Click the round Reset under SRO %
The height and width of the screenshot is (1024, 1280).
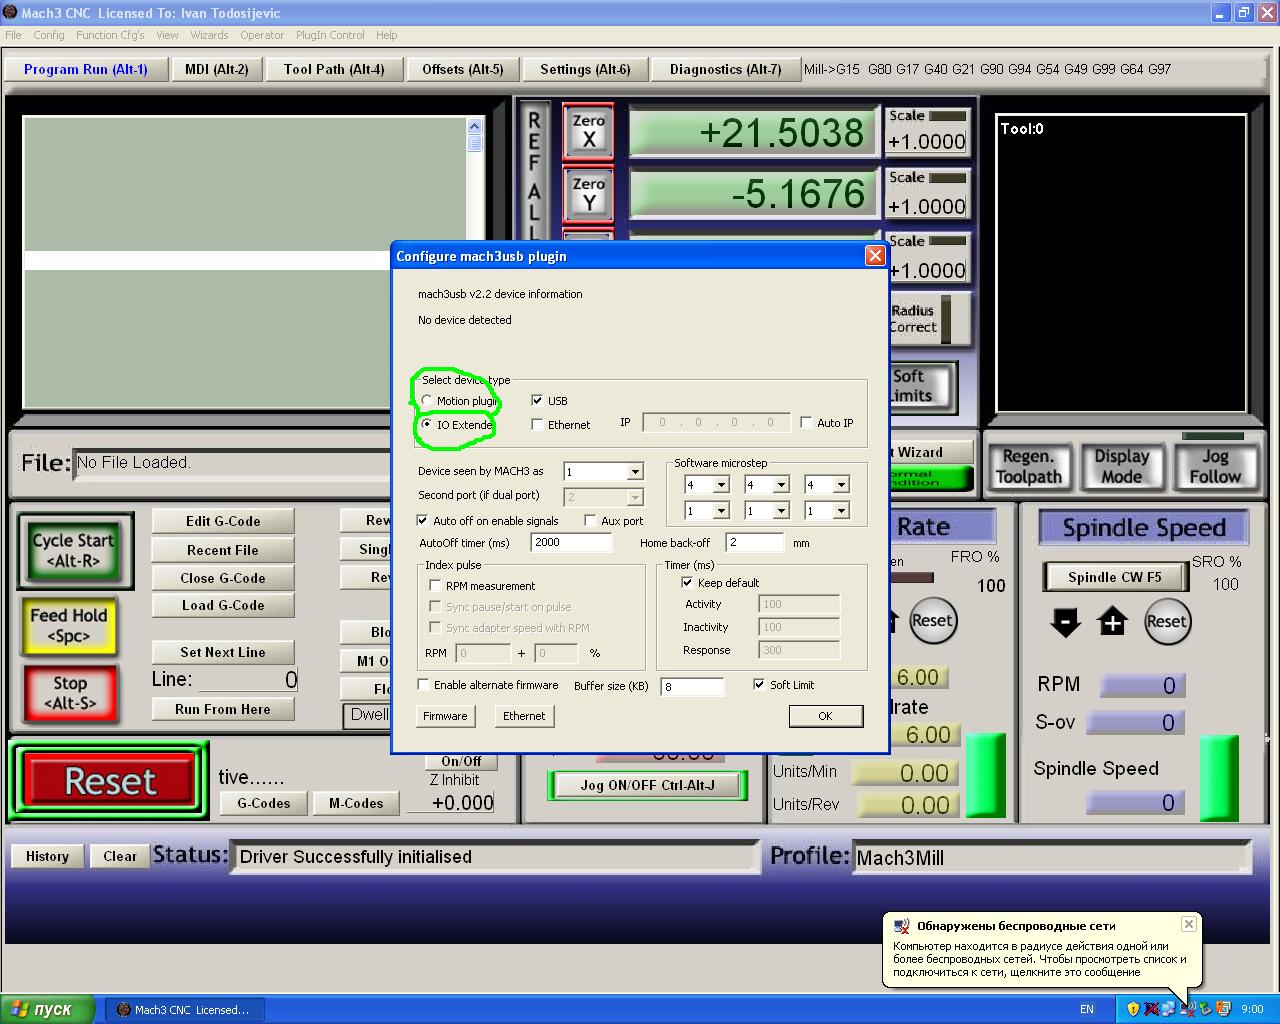(x=1166, y=621)
